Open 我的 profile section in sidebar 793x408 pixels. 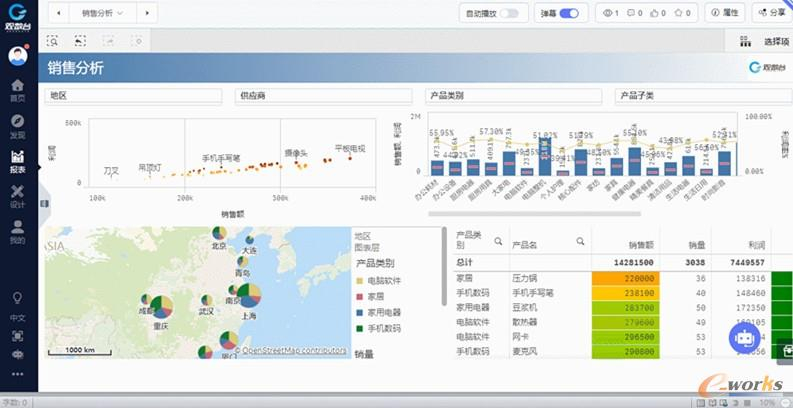click(17, 231)
